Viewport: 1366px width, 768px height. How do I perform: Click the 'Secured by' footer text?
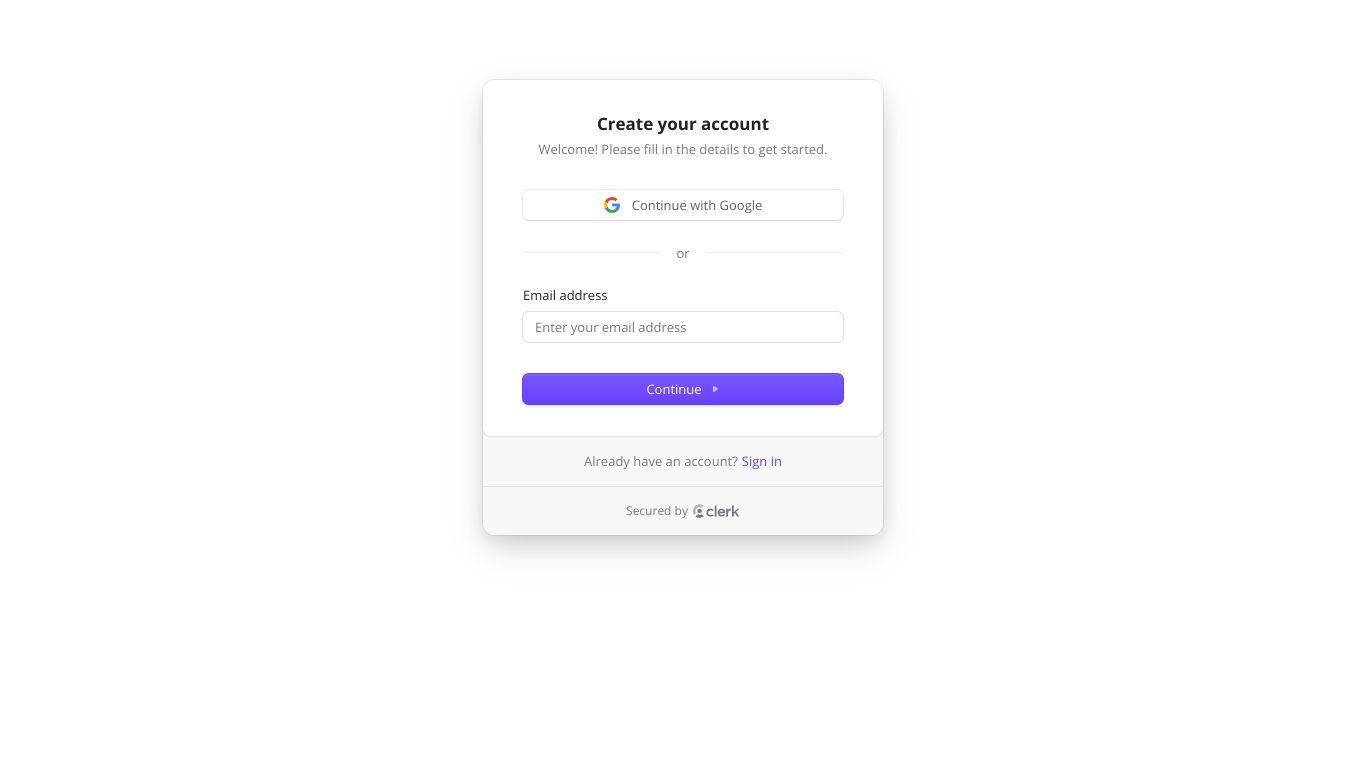tap(657, 511)
